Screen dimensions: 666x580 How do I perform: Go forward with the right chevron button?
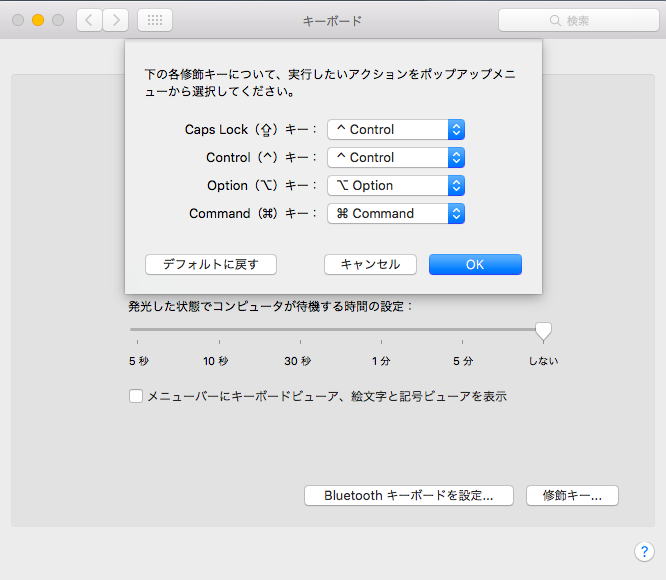pos(116,20)
